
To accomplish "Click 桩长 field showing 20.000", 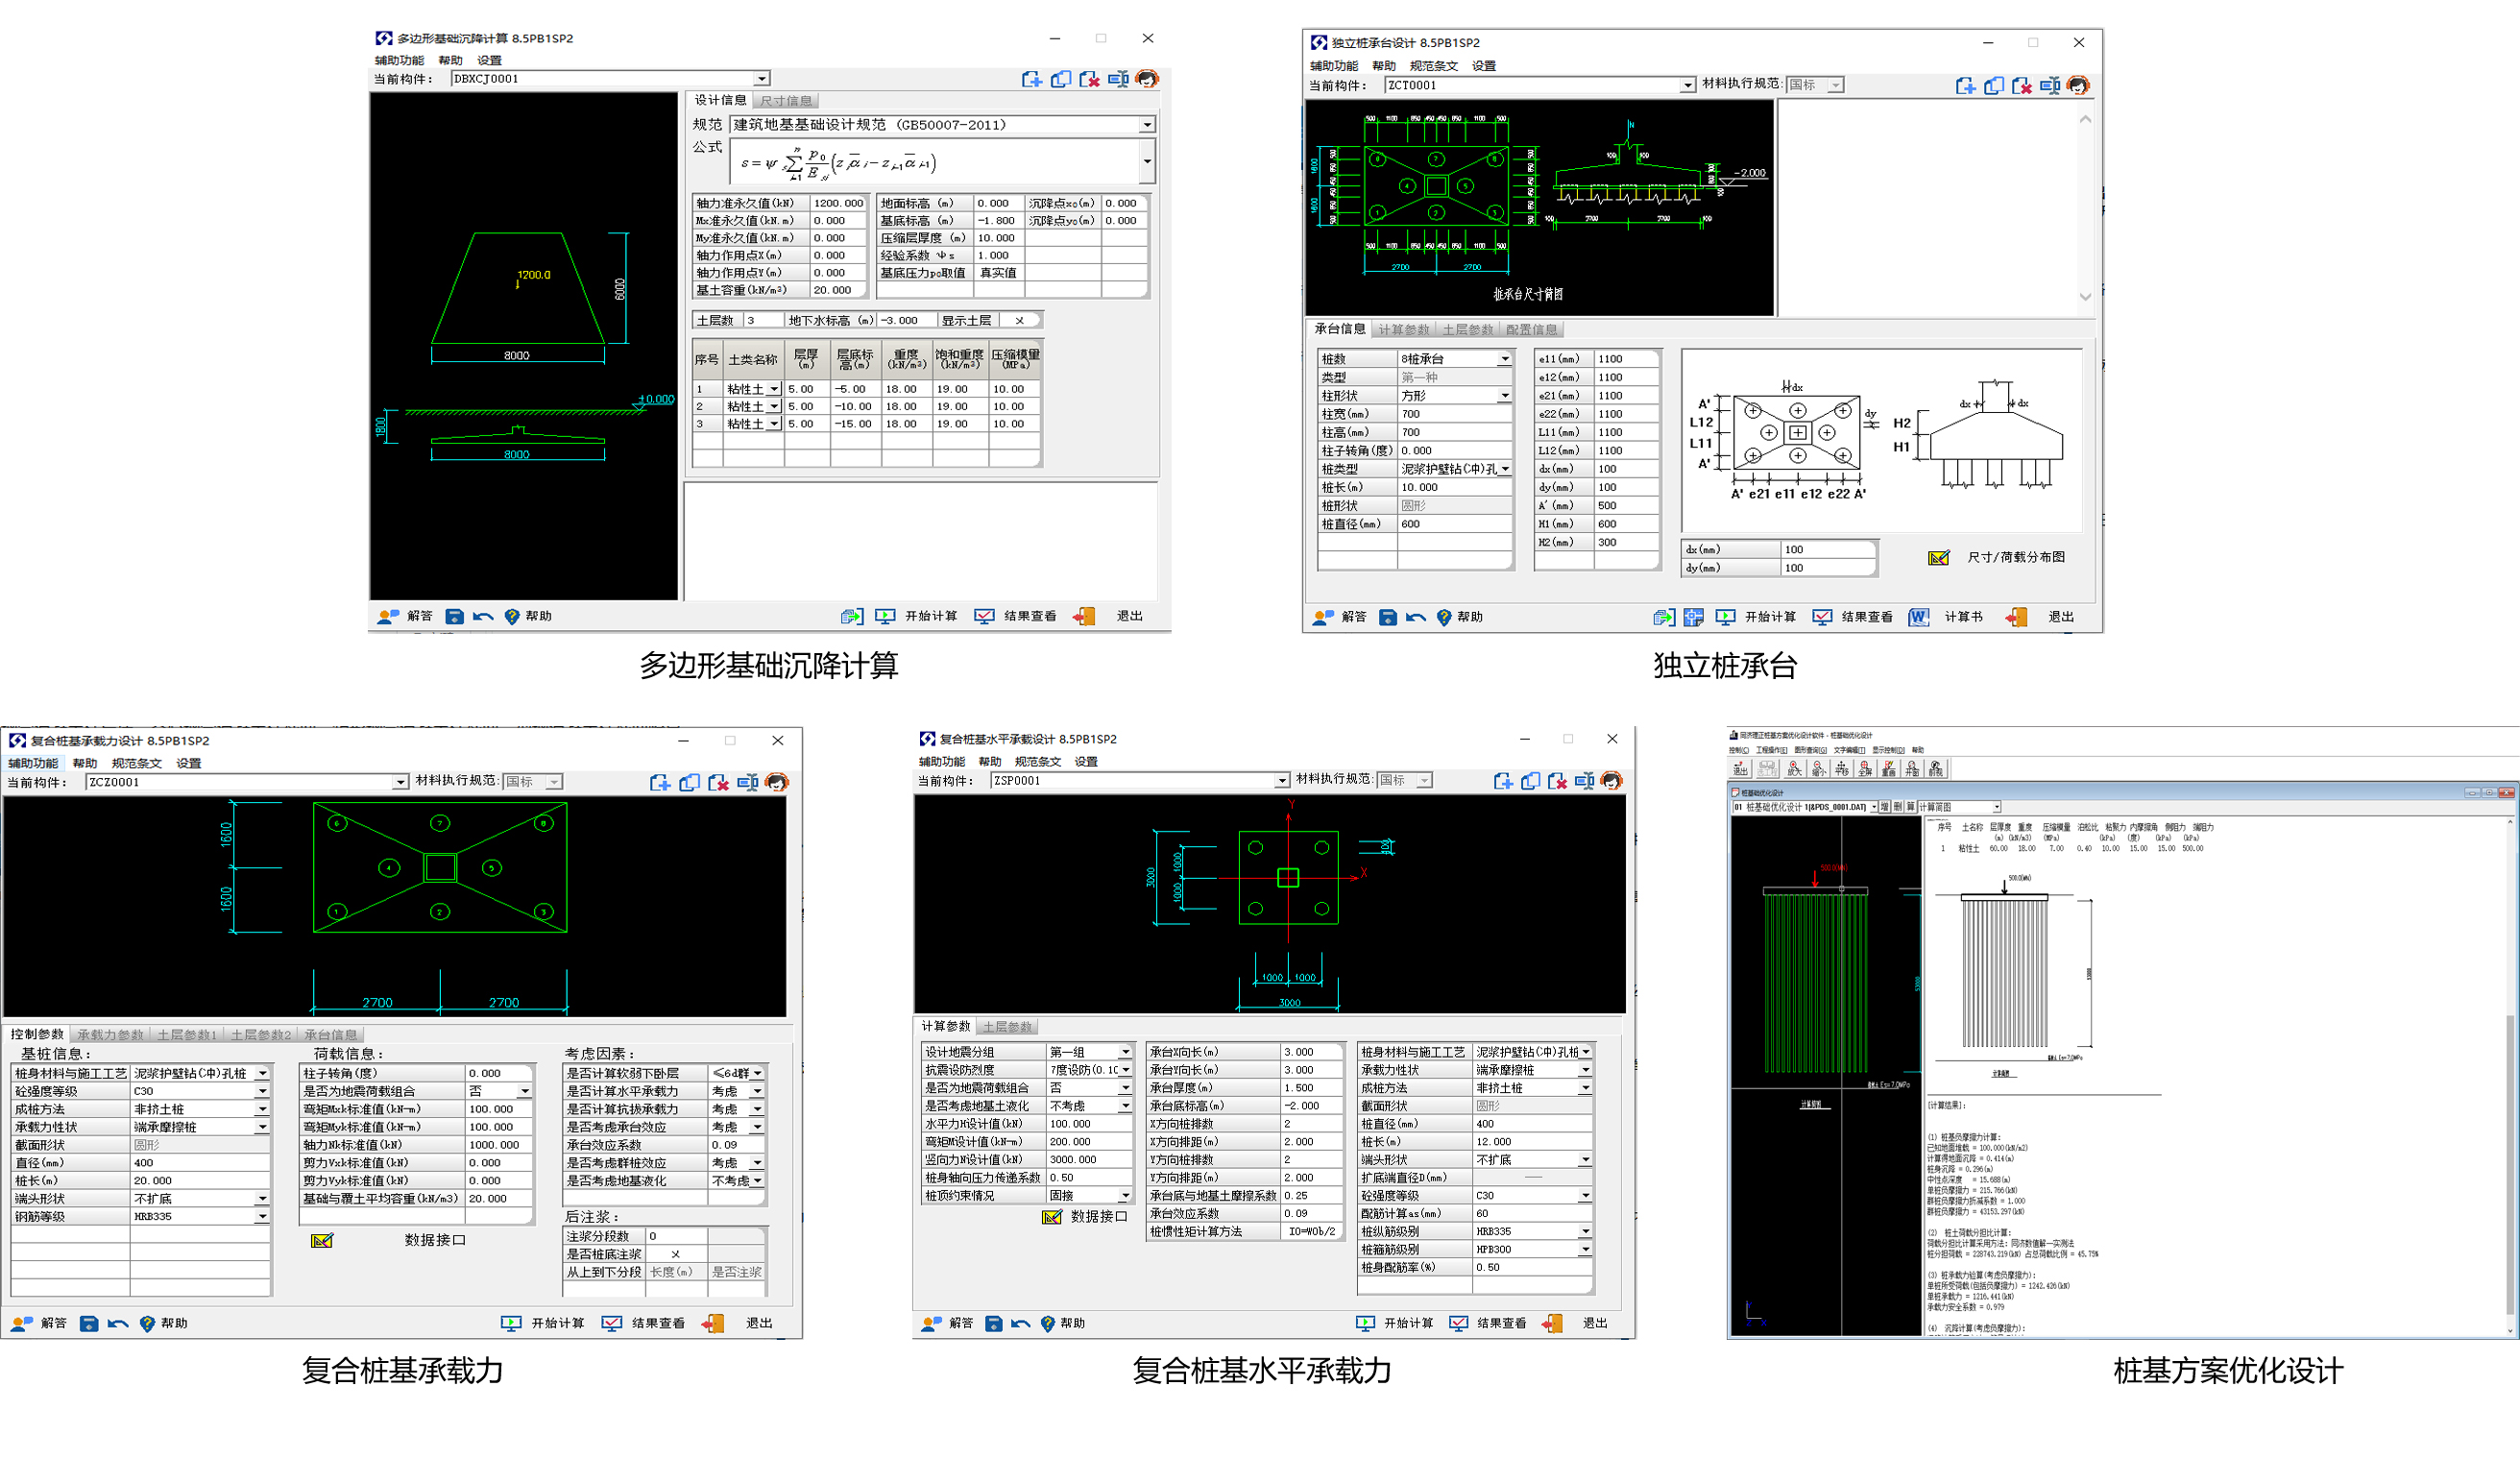I will coord(200,1182).
